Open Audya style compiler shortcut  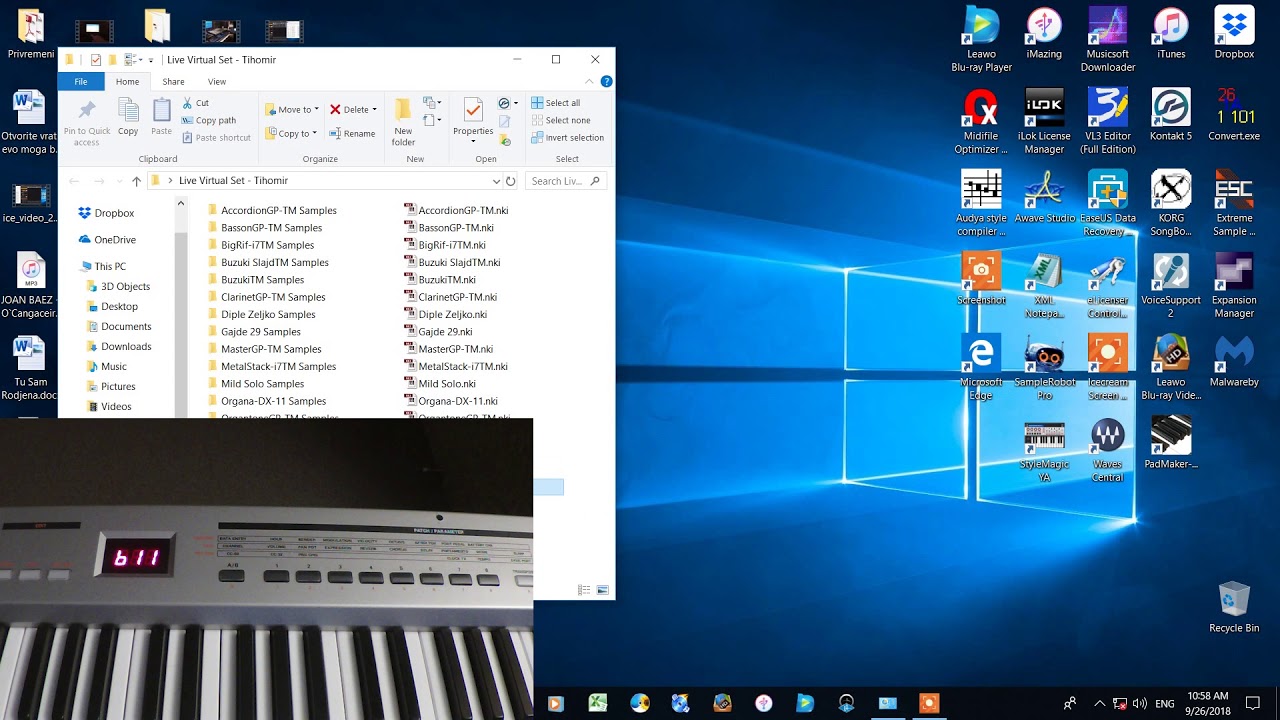pos(981,204)
